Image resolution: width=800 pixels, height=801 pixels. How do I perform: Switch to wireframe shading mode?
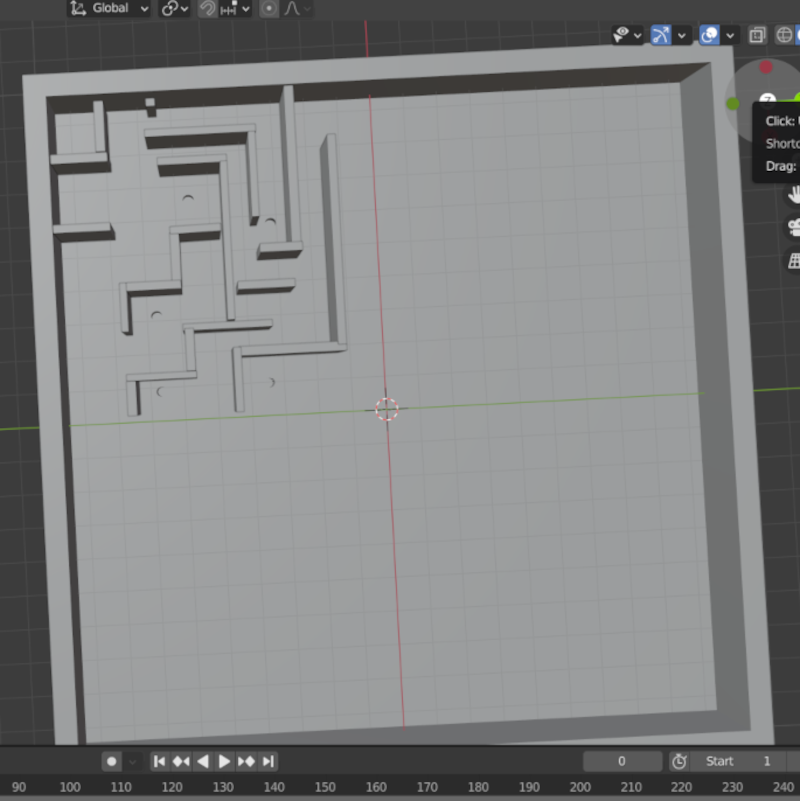tap(784, 35)
